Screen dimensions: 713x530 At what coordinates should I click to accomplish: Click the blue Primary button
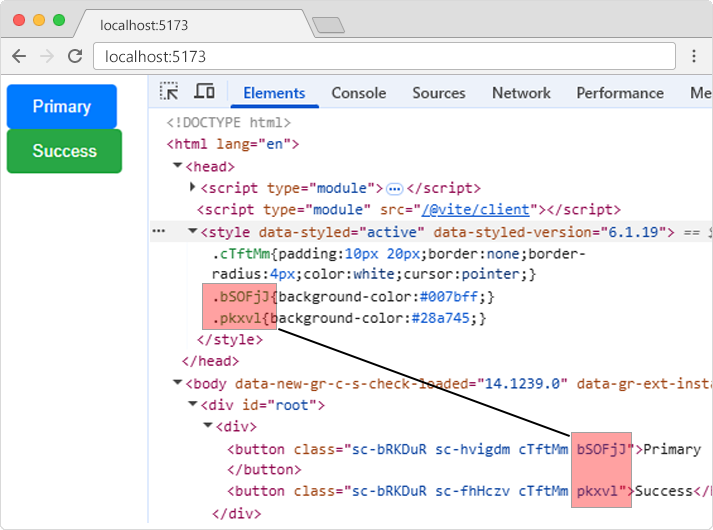click(x=62, y=107)
